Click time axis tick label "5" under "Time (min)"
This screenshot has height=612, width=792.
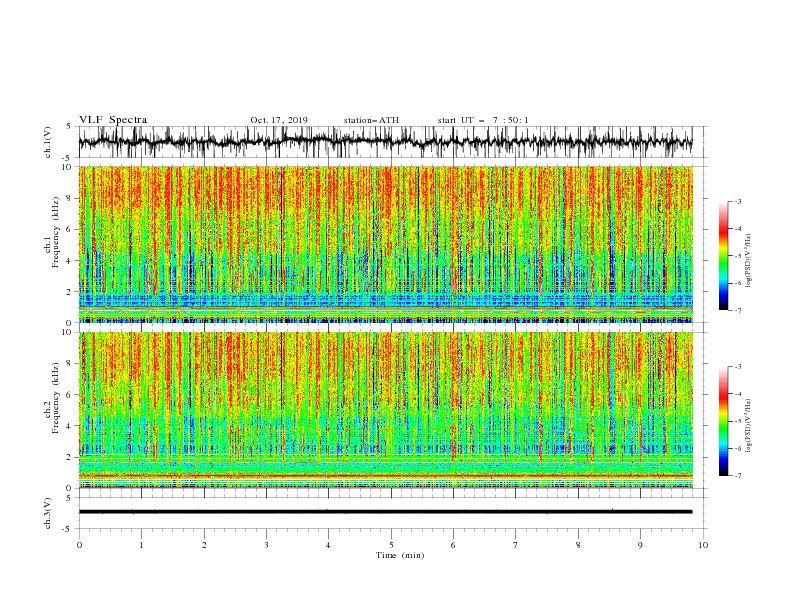pyautogui.click(x=391, y=545)
